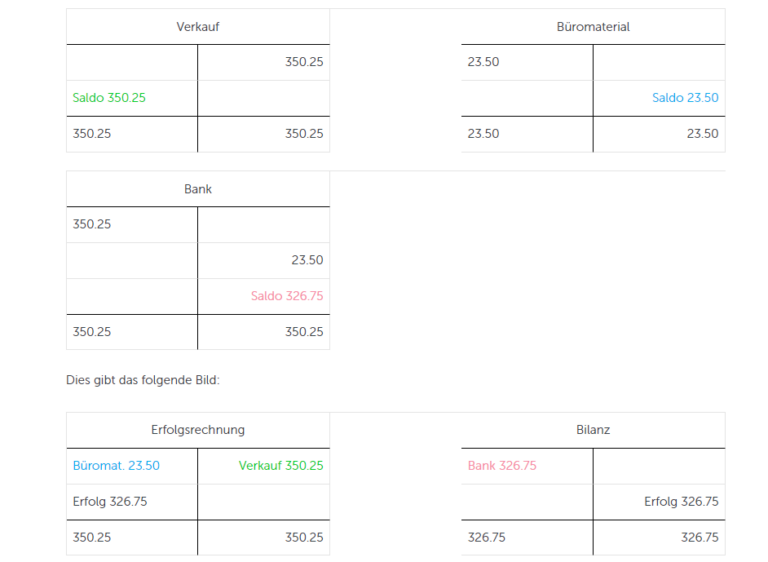
Task: Click the green Saldo 350.25 entry
Action: [109, 98]
